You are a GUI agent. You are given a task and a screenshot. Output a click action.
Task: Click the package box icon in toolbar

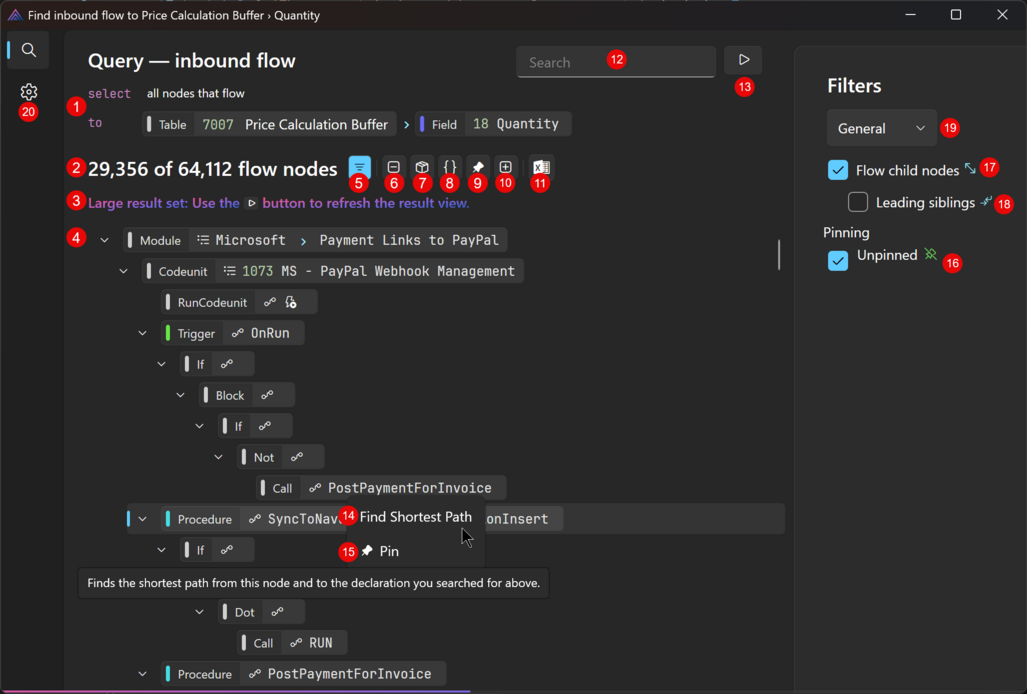pos(422,167)
